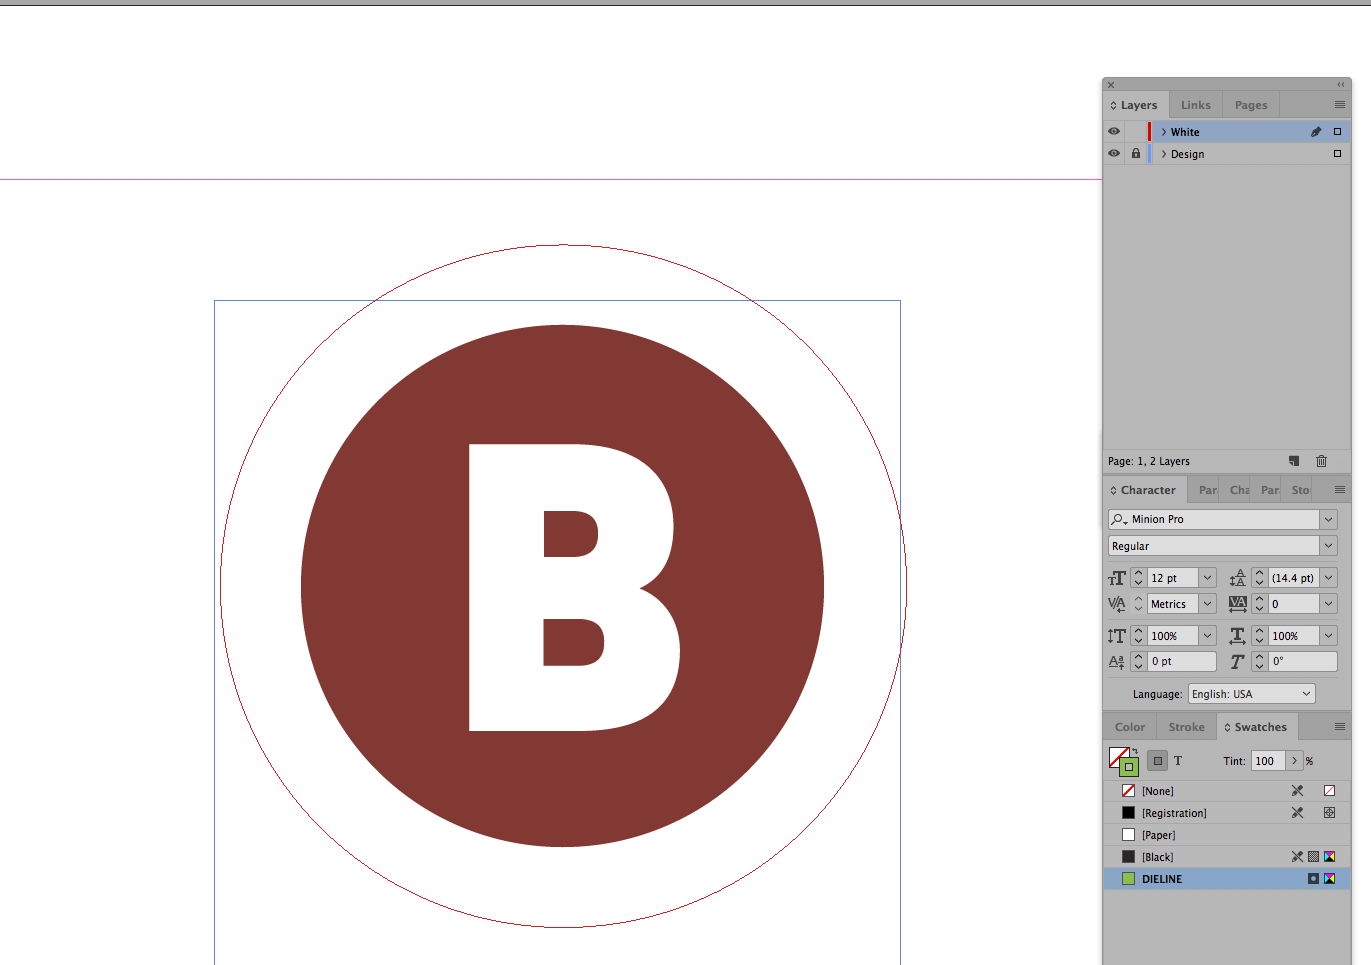Open the font family dropdown arrow
The image size is (1371, 965).
pyautogui.click(x=1329, y=520)
